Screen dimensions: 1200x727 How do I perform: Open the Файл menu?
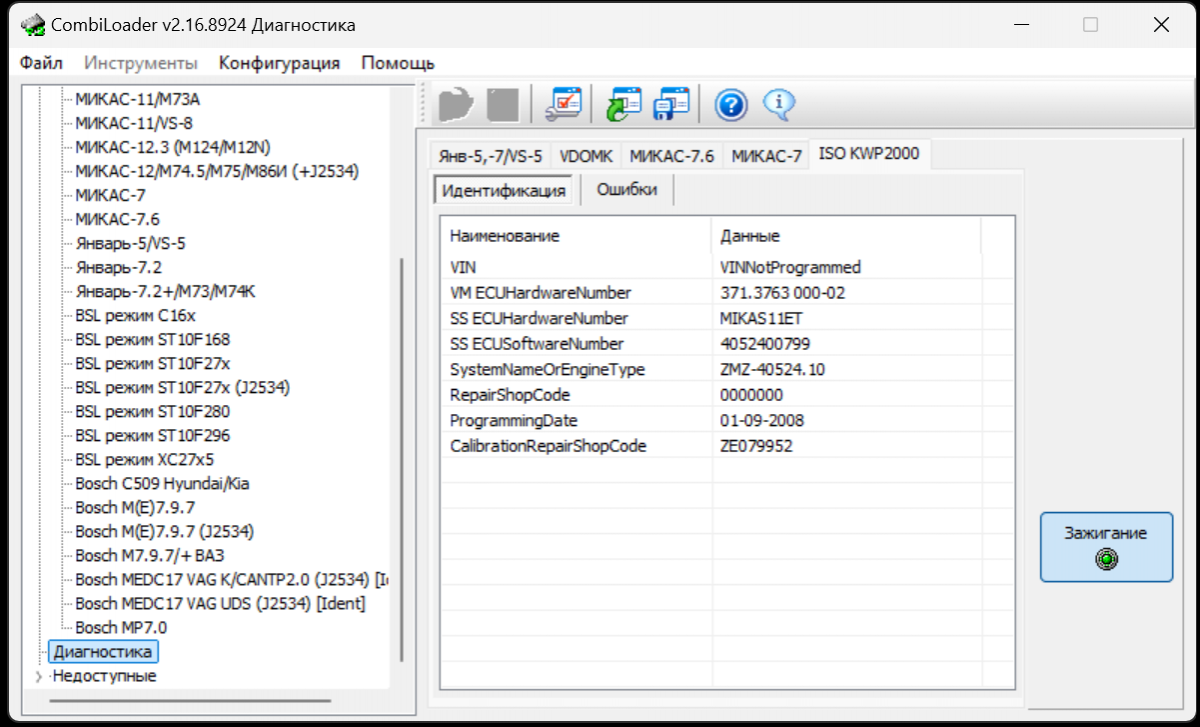pyautogui.click(x=41, y=63)
